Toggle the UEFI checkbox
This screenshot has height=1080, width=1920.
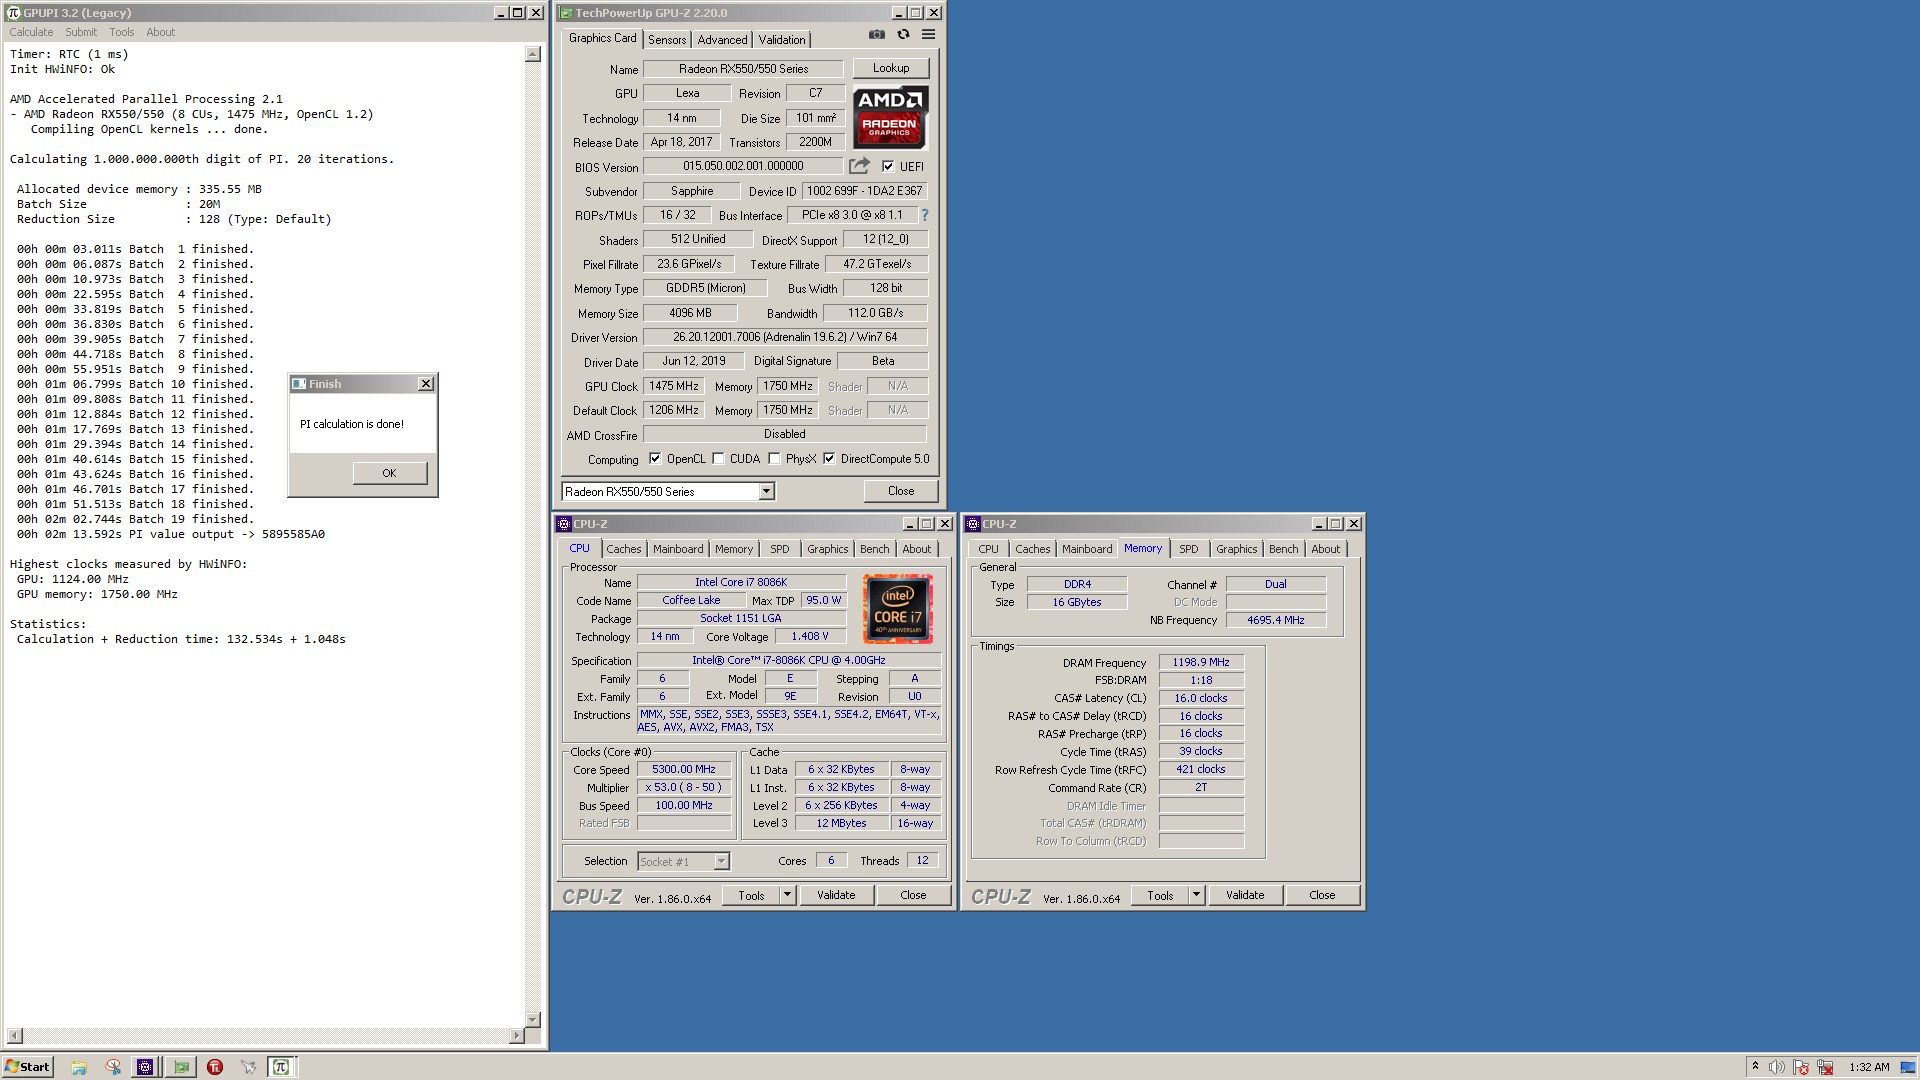(888, 166)
